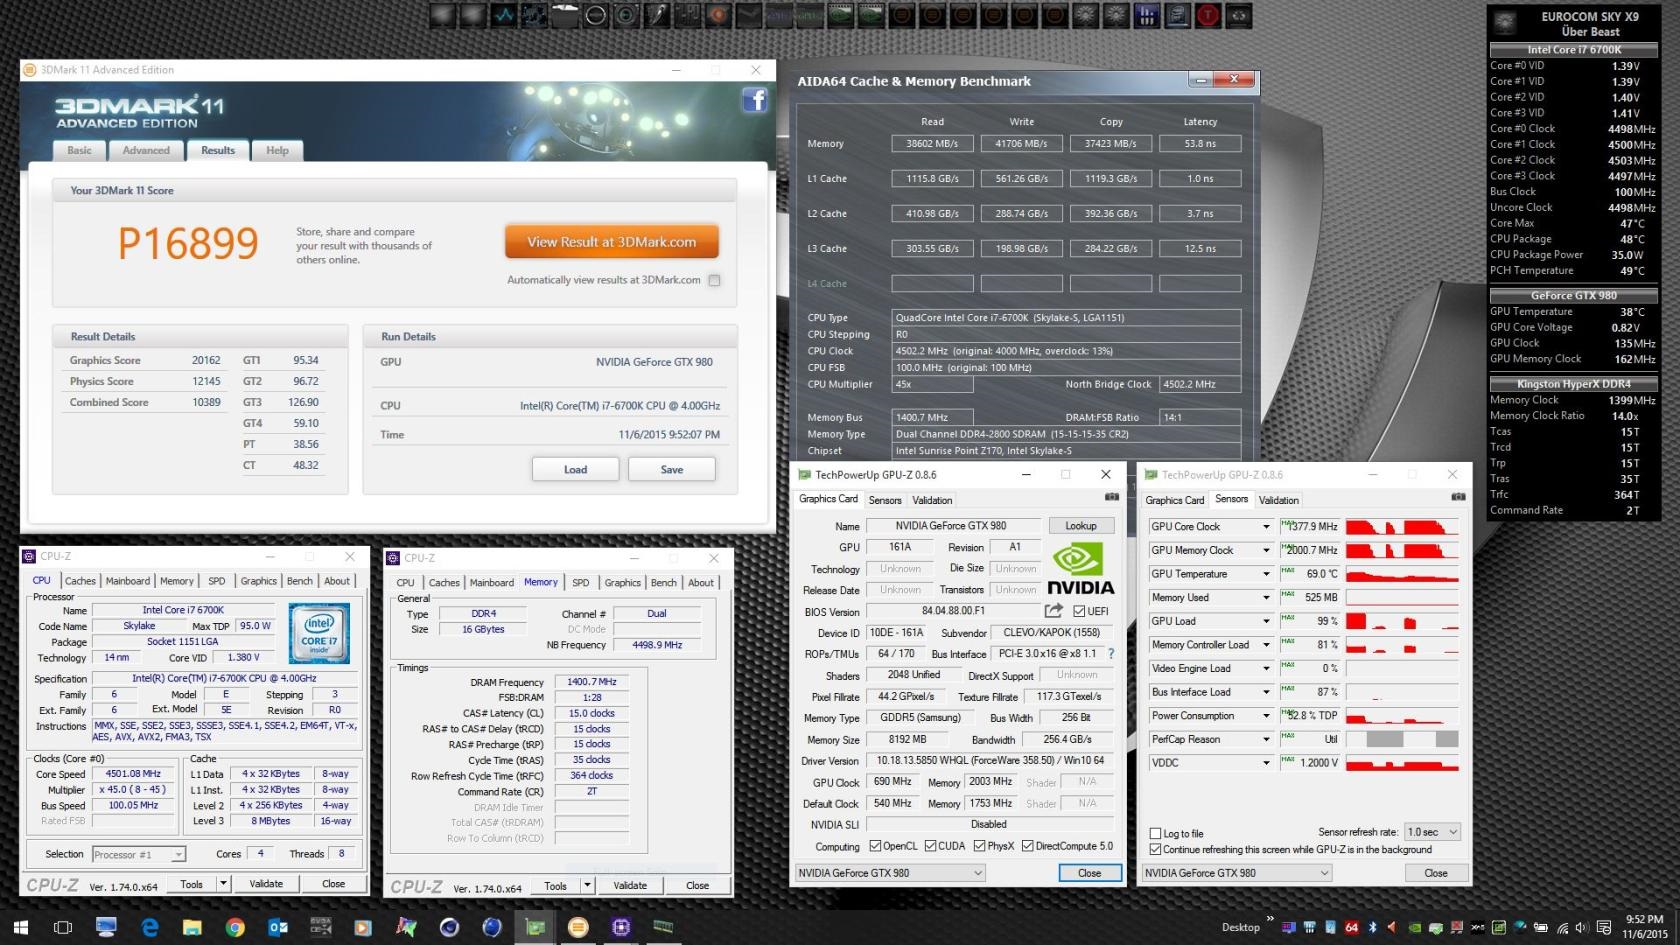The width and height of the screenshot is (1680, 945).
Task: Uncheck continue refreshing in background option
Action: 1156,849
